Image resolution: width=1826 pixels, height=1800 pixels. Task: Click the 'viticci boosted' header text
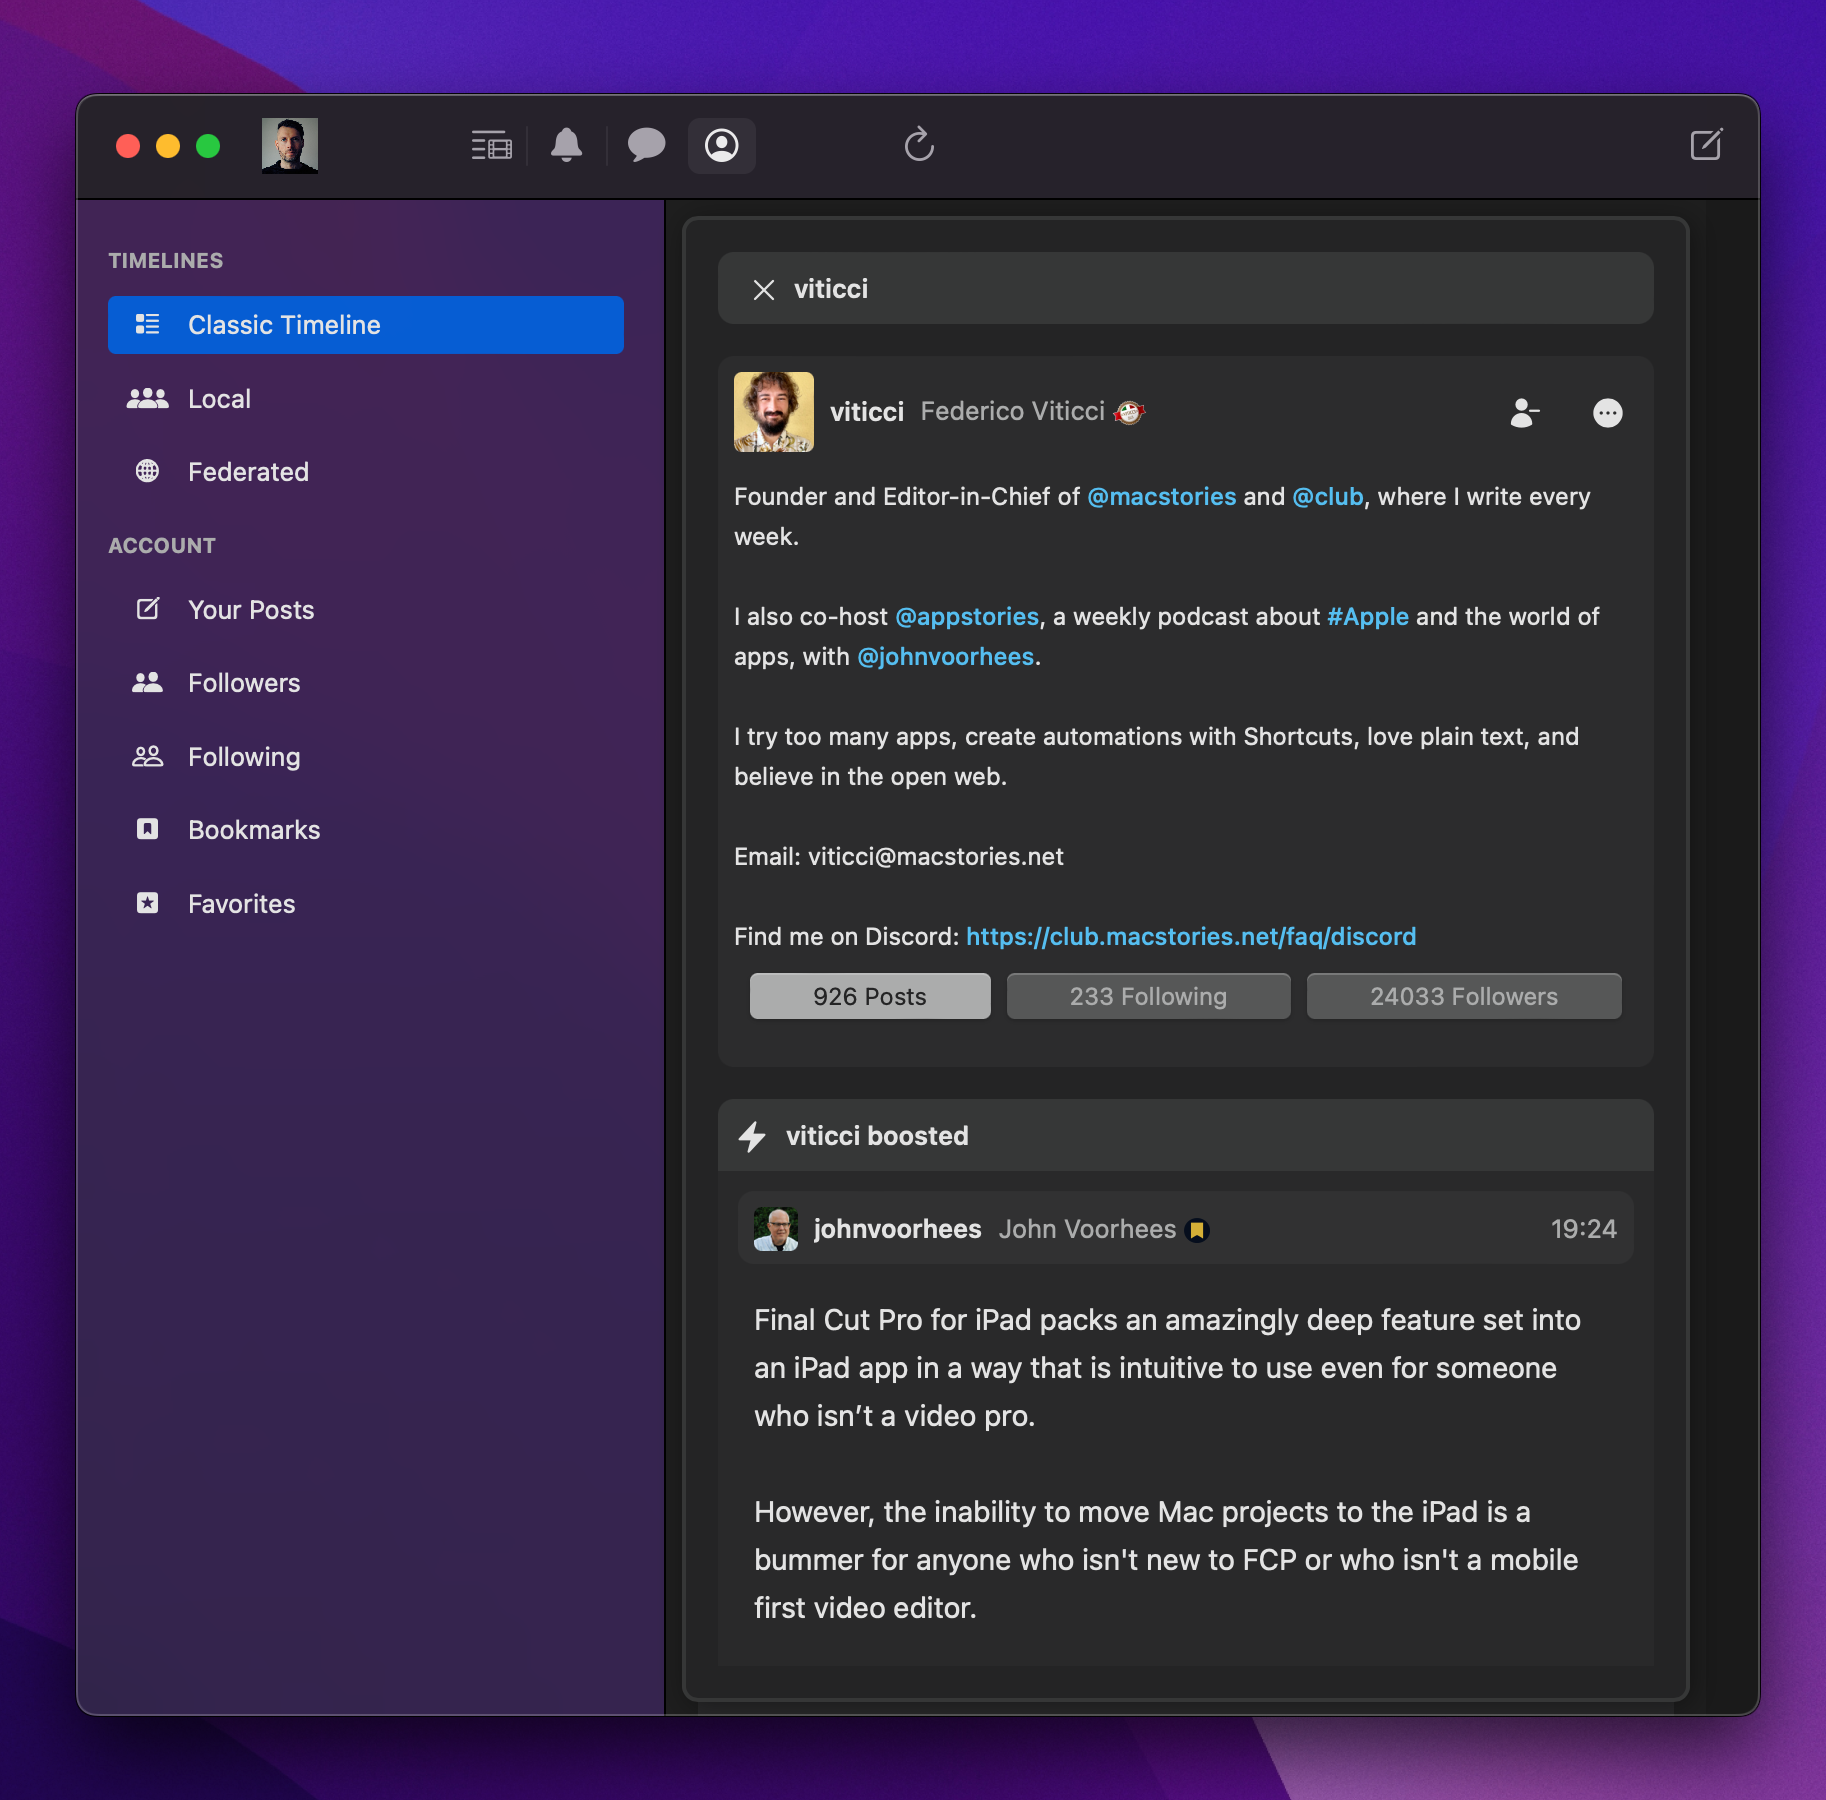(877, 1136)
